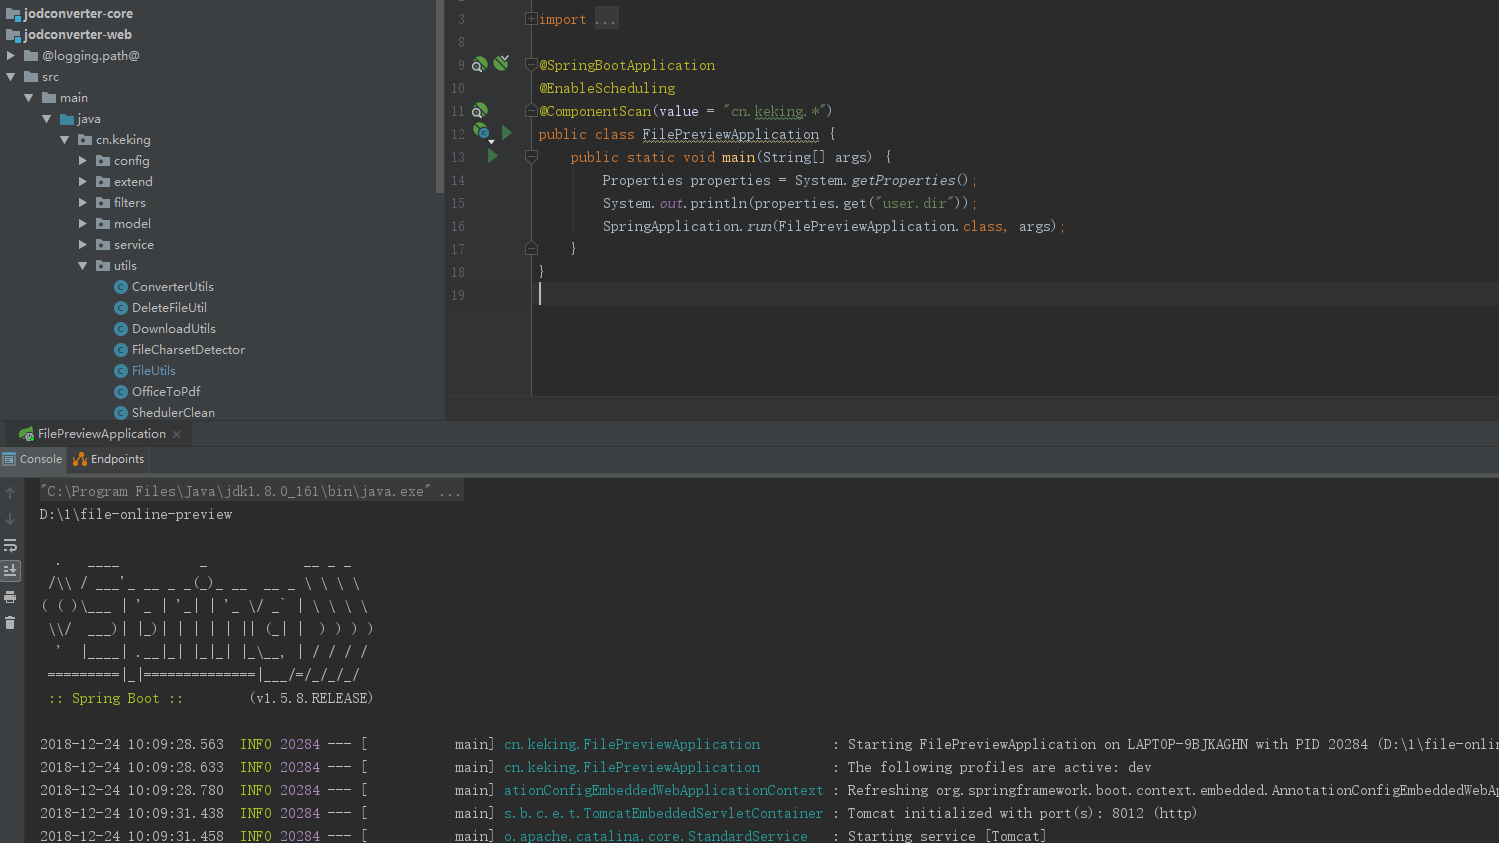Screen dimensions: 1499x843
Task: Click run arrow beside main method line 13
Action: pos(492,156)
